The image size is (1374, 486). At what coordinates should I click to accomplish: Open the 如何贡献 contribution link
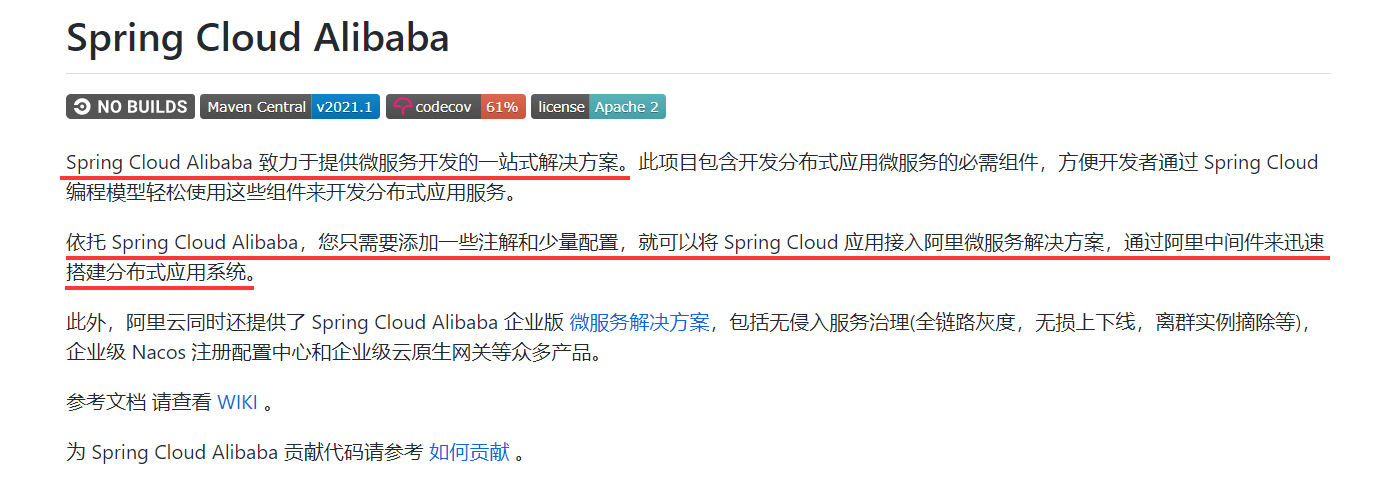pyautogui.click(x=469, y=452)
